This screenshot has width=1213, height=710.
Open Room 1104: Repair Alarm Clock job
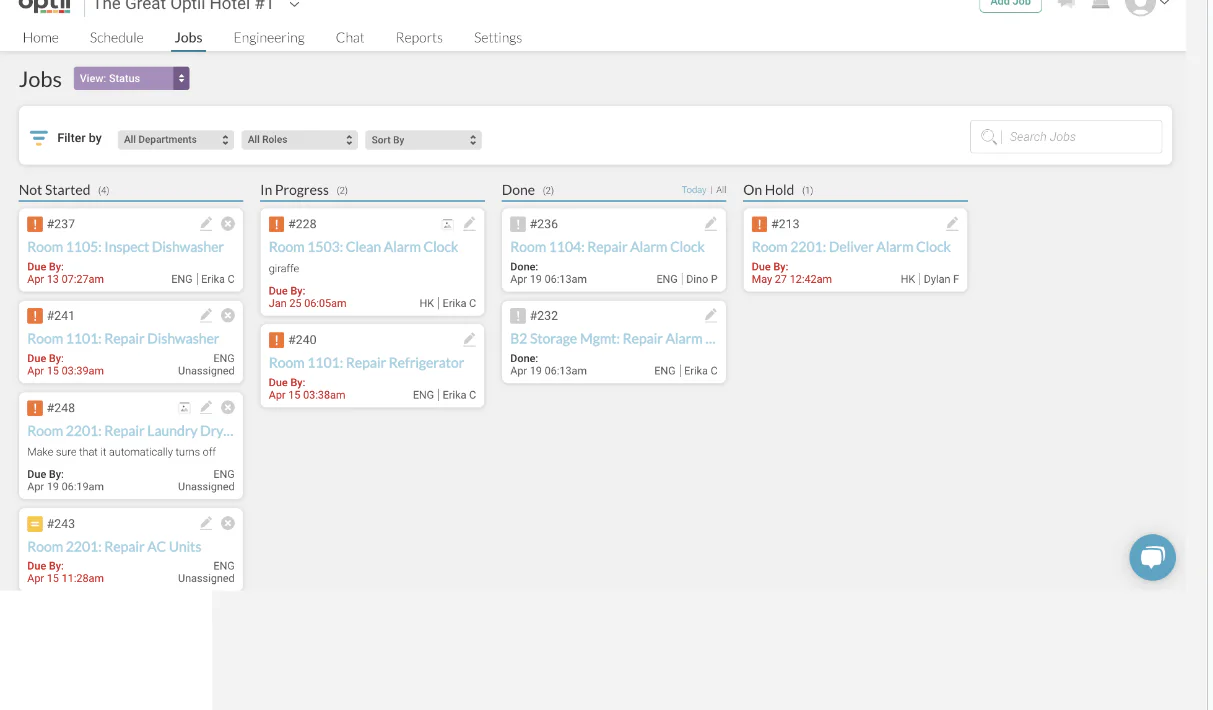point(608,247)
